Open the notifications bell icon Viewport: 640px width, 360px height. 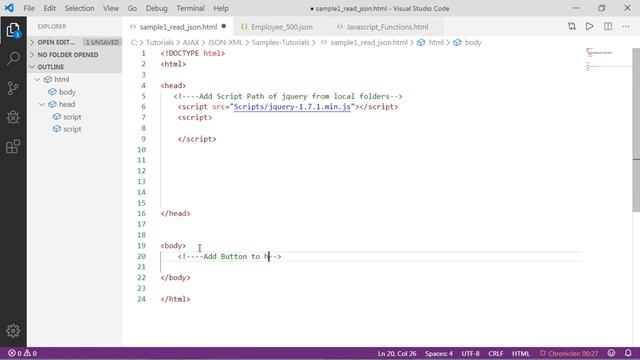[628, 353]
